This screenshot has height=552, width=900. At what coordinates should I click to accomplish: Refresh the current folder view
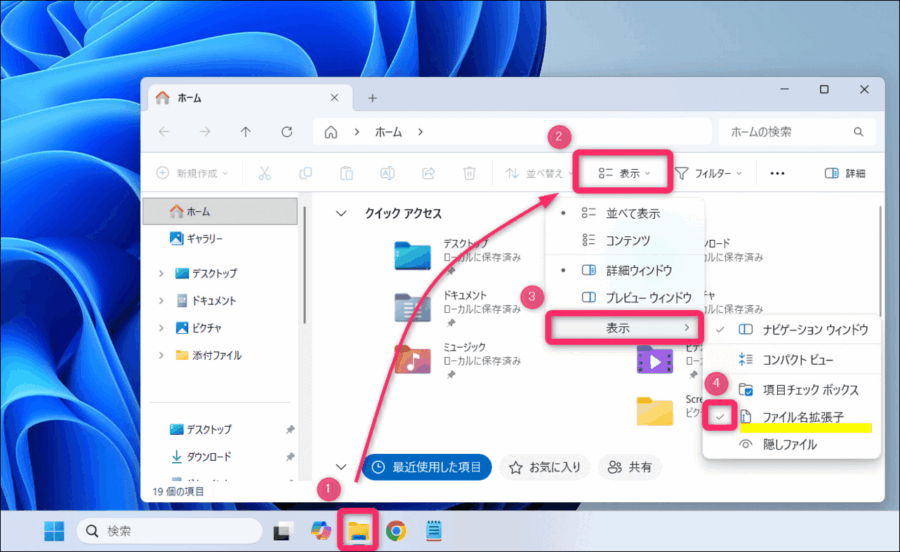[x=286, y=132]
